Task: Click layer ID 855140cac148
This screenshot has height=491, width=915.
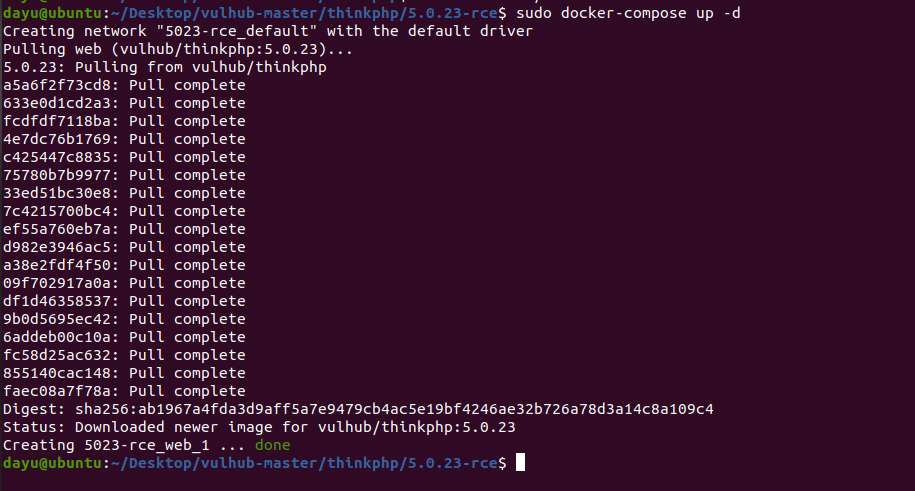Action: [x=57, y=373]
